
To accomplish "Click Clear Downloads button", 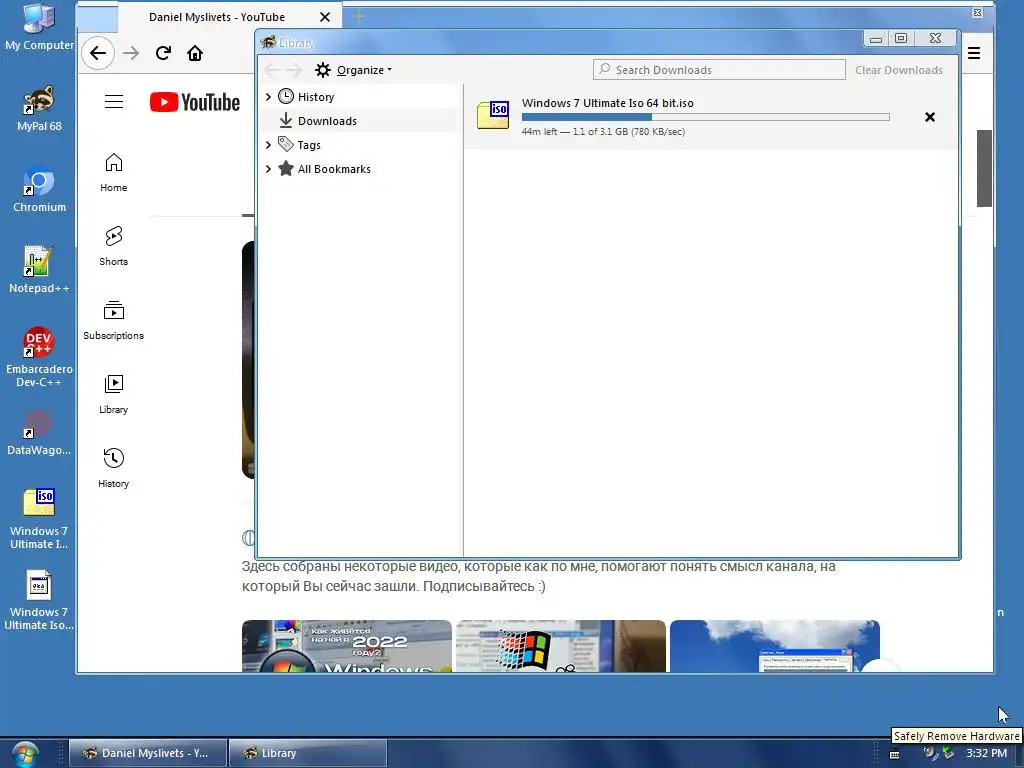I will click(x=899, y=70).
